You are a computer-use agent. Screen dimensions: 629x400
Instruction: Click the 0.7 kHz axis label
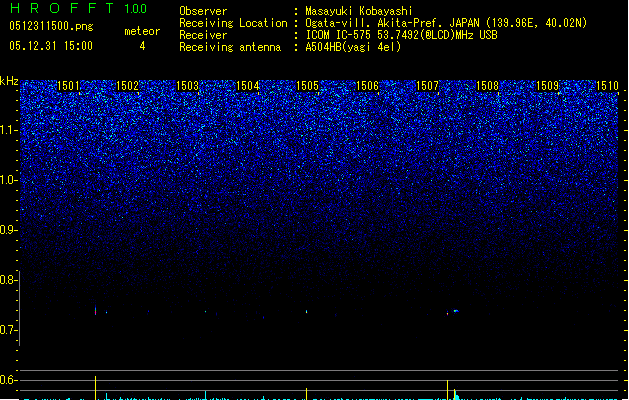tap(8, 330)
